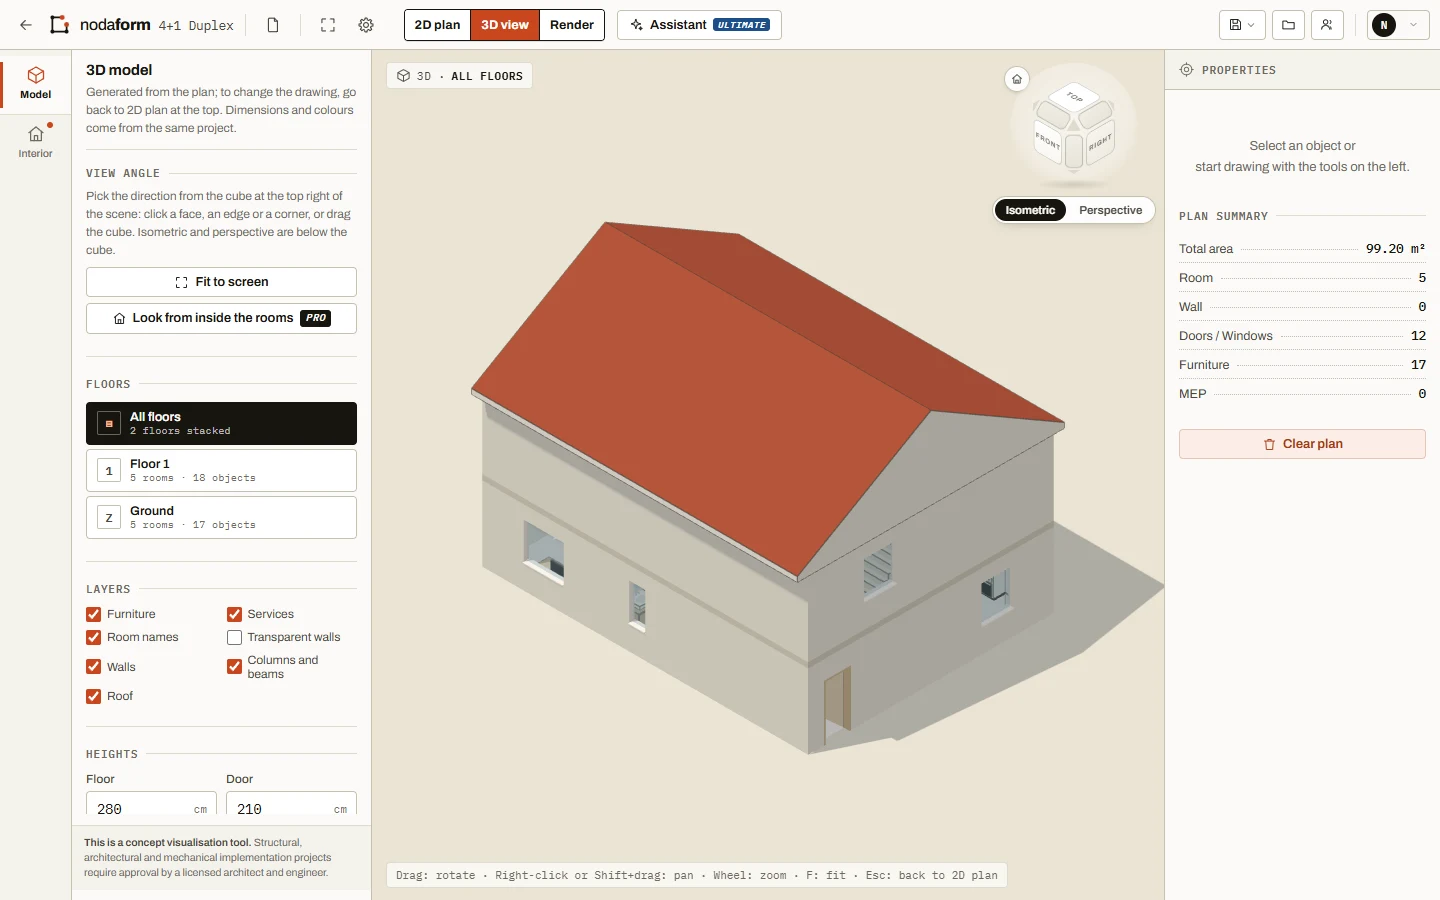Toggle the Roof layer checkbox
The width and height of the screenshot is (1440, 900).
(93, 696)
